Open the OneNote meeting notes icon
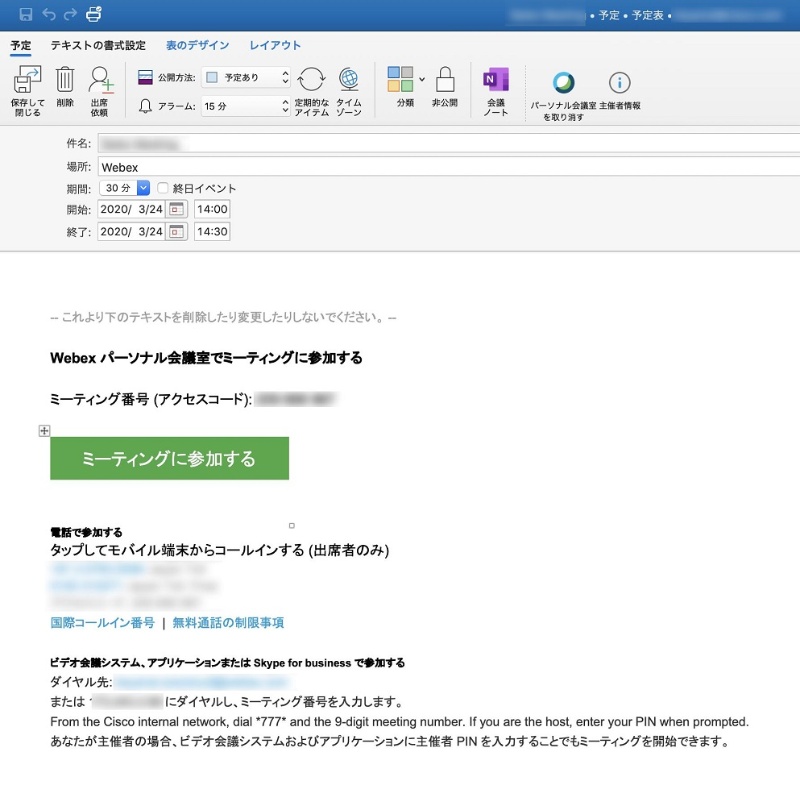This screenshot has height=806, width=800. coord(496,80)
